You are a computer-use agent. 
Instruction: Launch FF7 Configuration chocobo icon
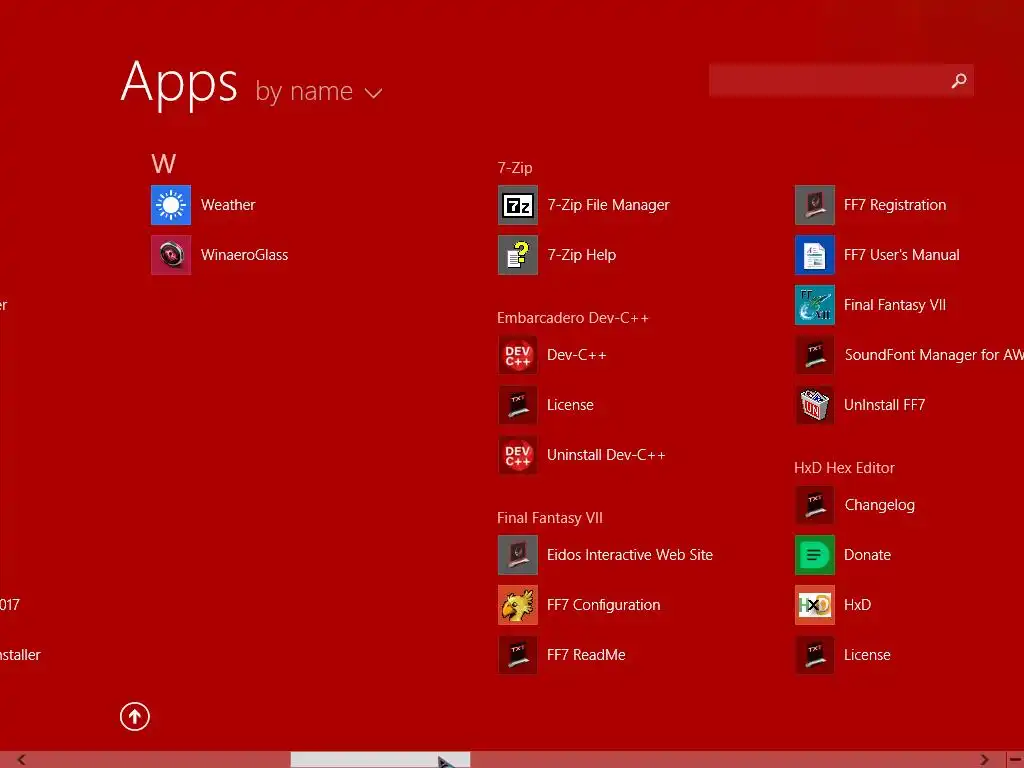518,605
